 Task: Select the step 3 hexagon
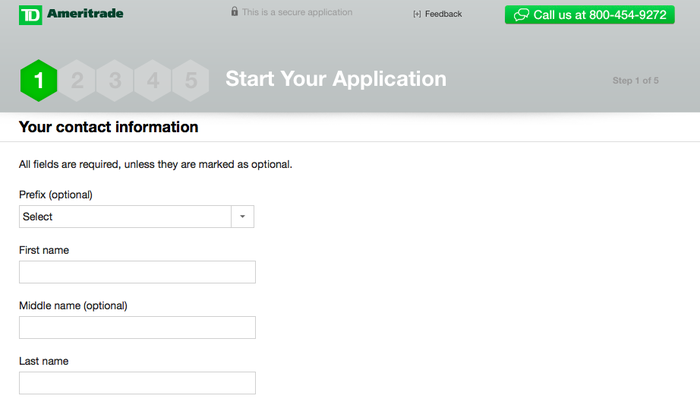[115, 80]
